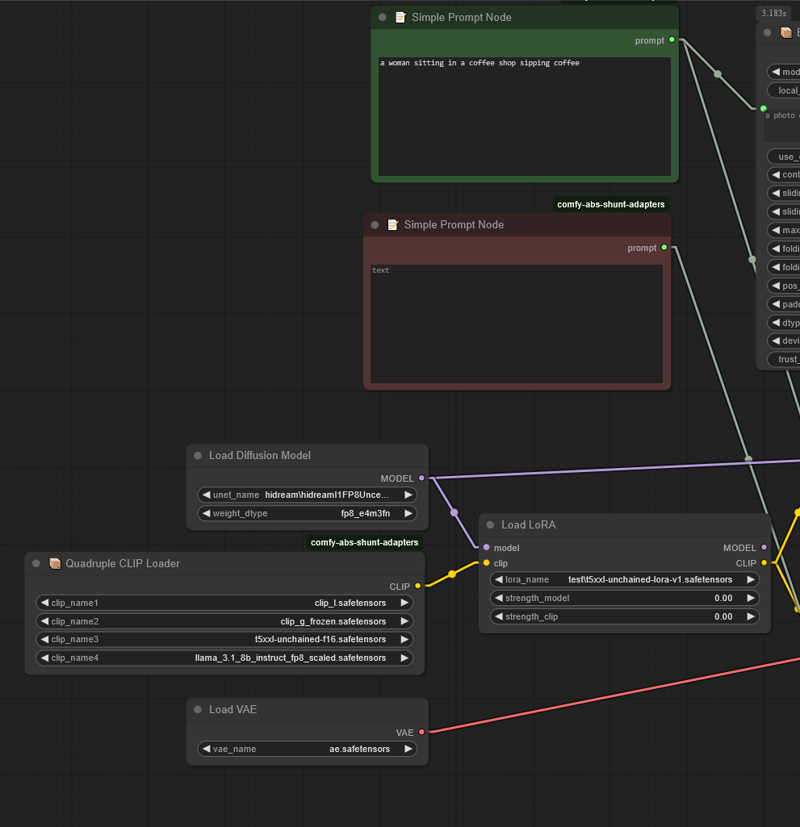Open the vae_name dropdown showing ae.safetensors
Image resolution: width=800 pixels, height=827 pixels.
point(307,749)
